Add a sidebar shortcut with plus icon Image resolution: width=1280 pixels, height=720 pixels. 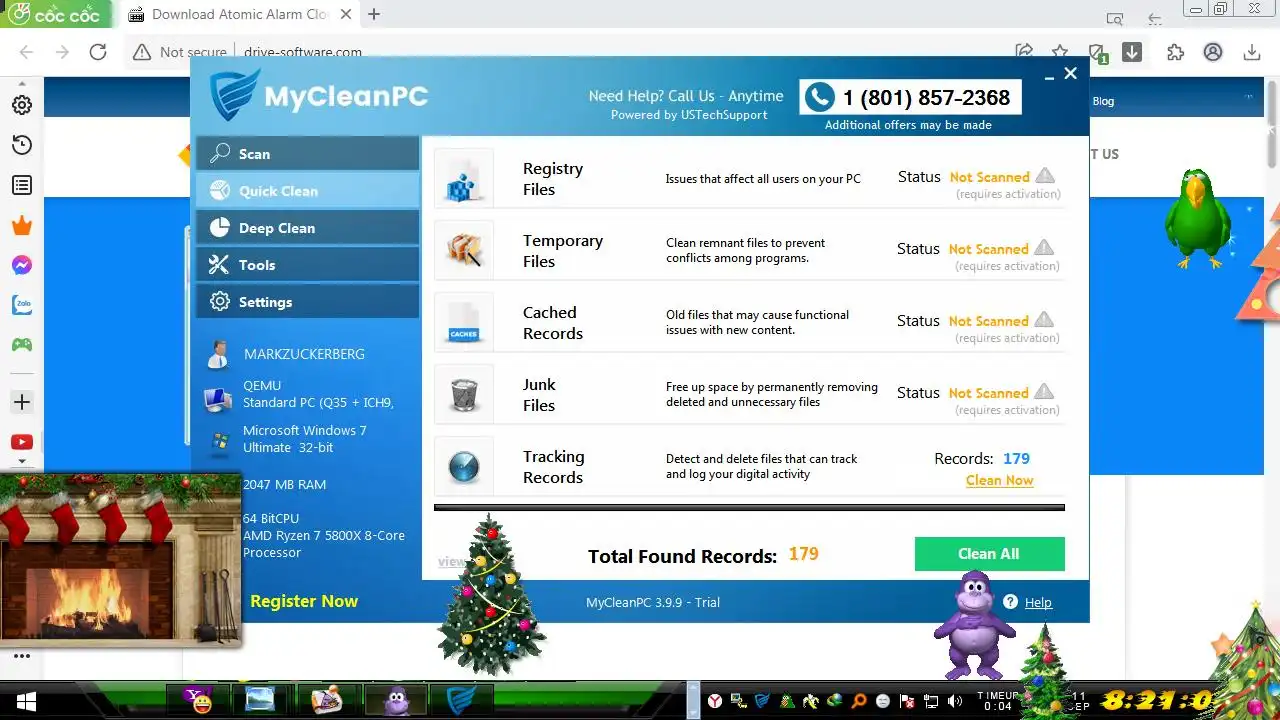[x=21, y=402]
